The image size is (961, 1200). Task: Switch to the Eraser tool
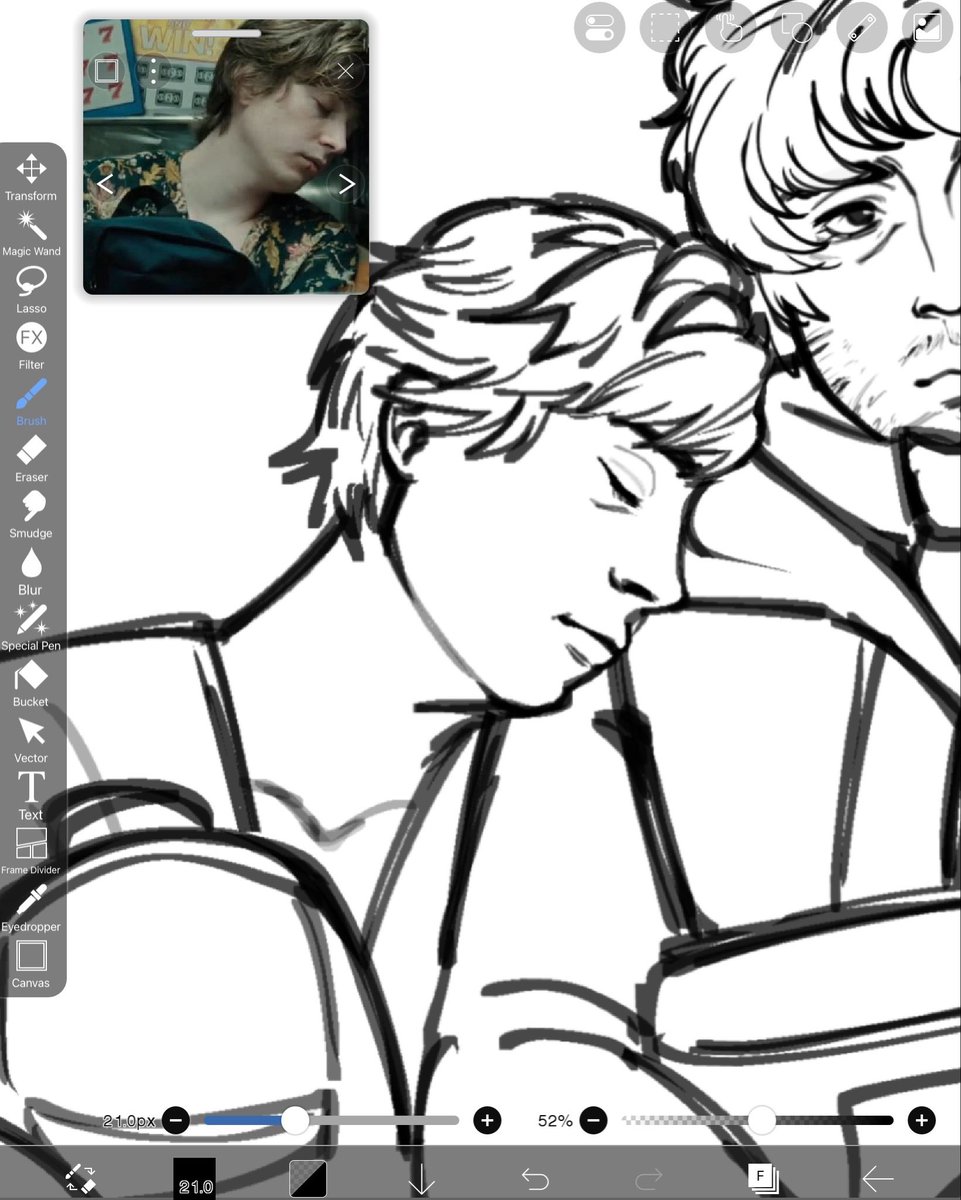click(31, 459)
